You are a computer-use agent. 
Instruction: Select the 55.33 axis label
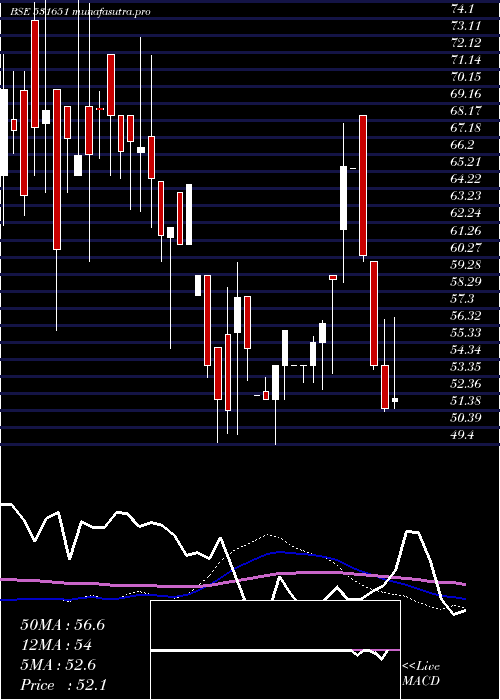click(466, 333)
